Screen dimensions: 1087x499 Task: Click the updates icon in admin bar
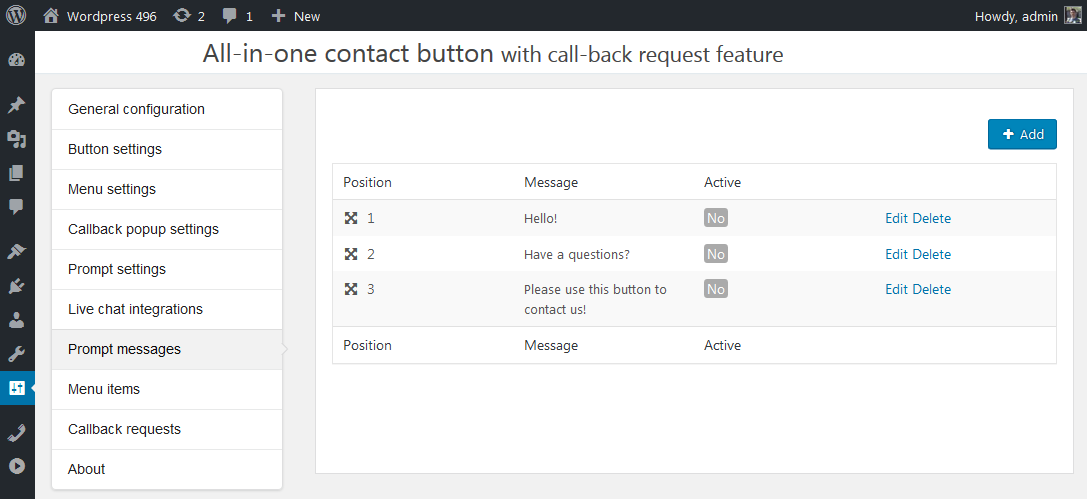(x=189, y=16)
